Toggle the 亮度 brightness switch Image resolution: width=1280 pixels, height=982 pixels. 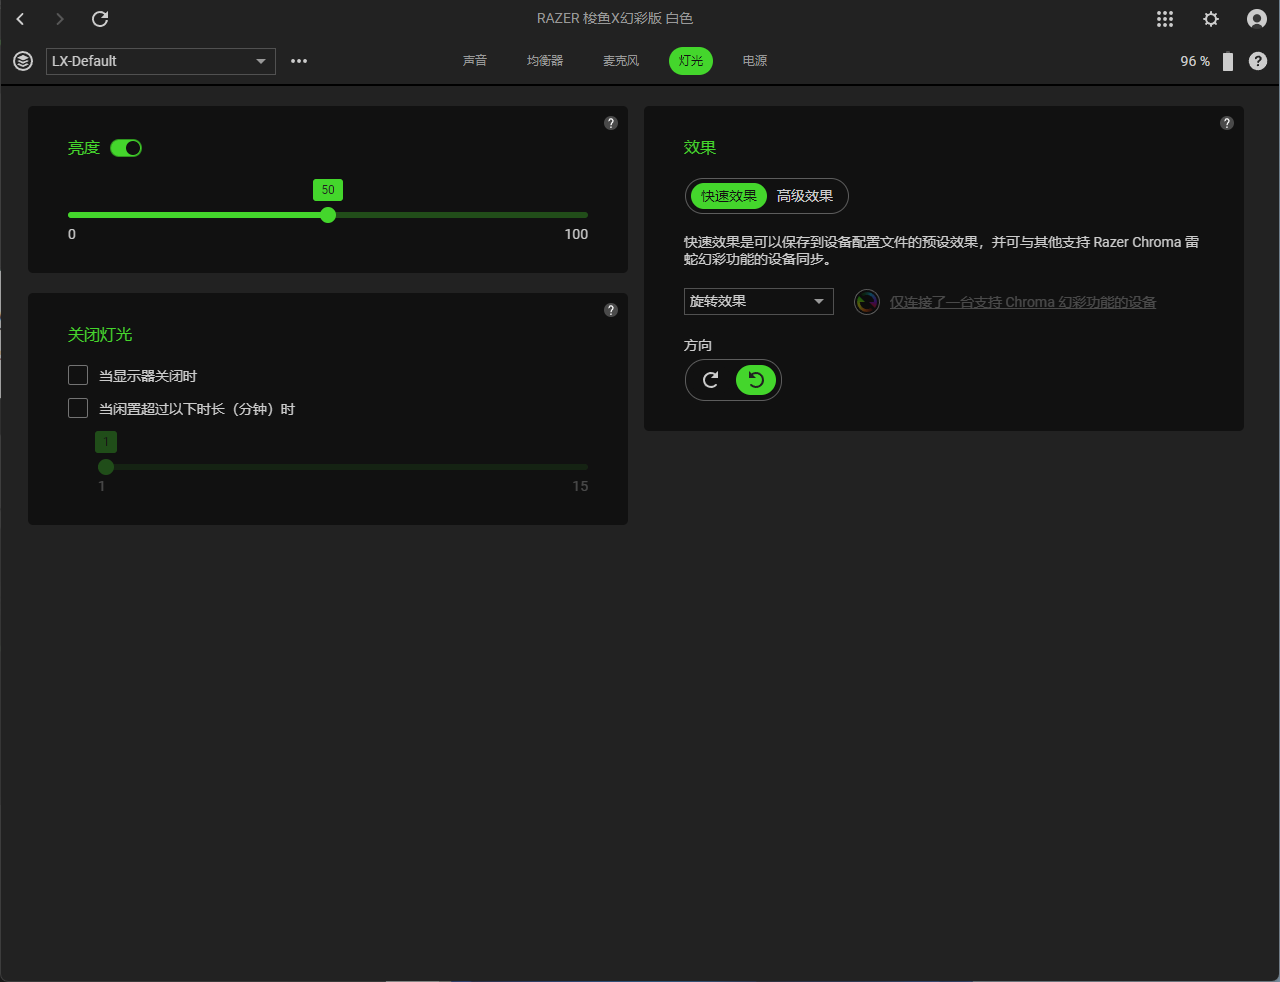pos(126,148)
